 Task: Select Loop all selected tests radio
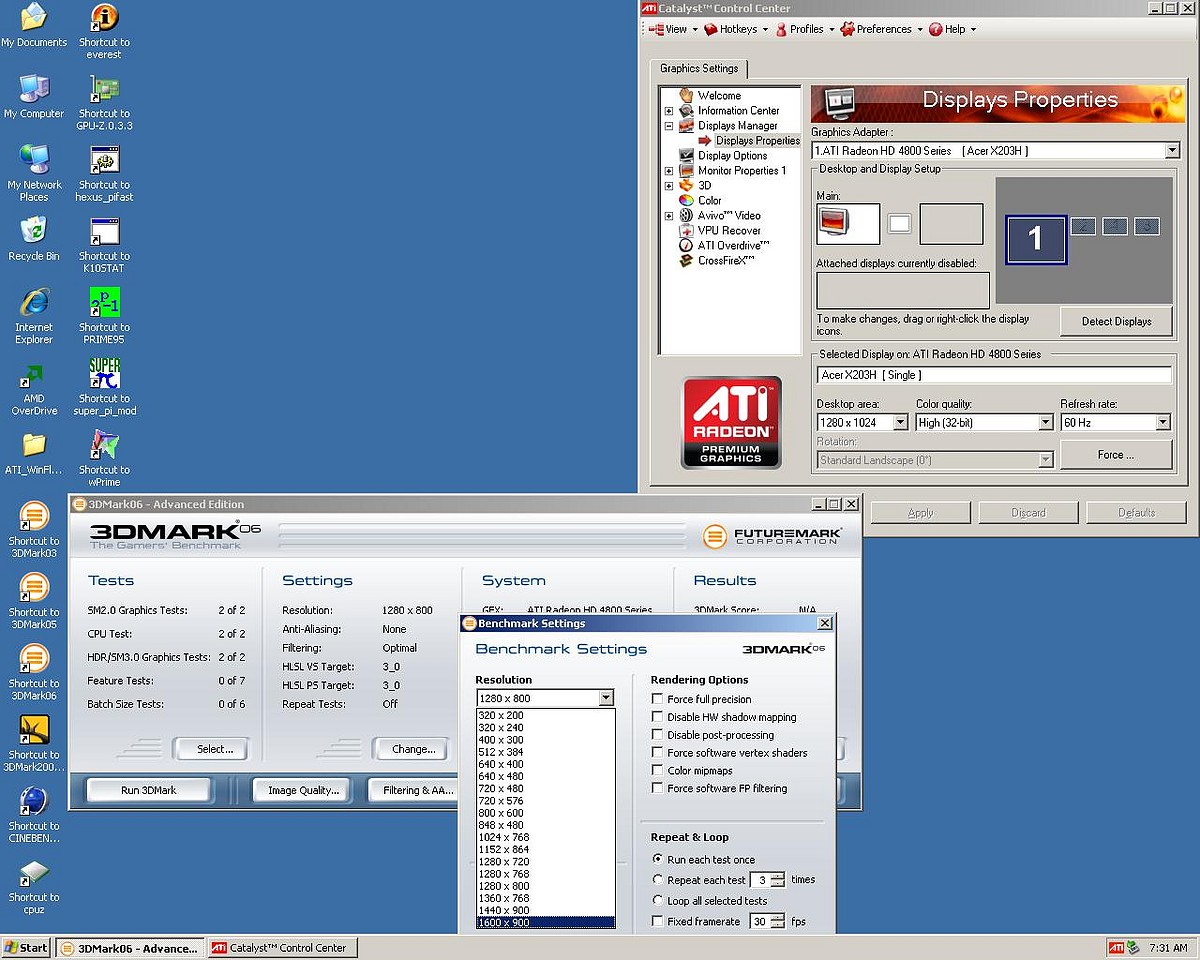657,901
